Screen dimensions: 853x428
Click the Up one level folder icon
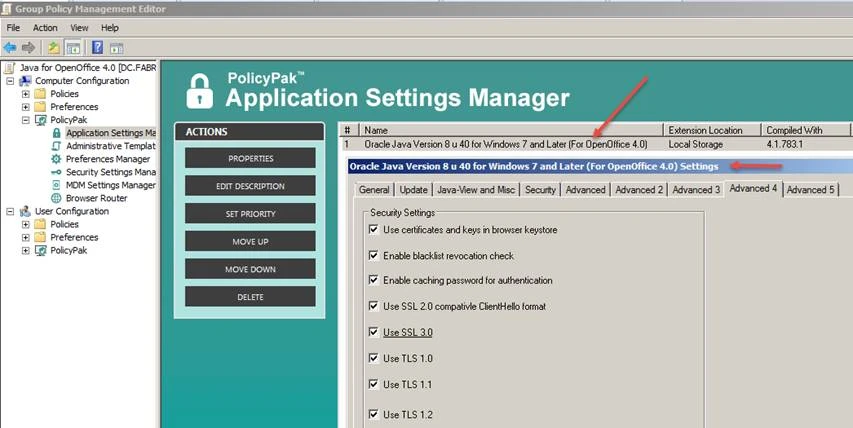point(54,47)
